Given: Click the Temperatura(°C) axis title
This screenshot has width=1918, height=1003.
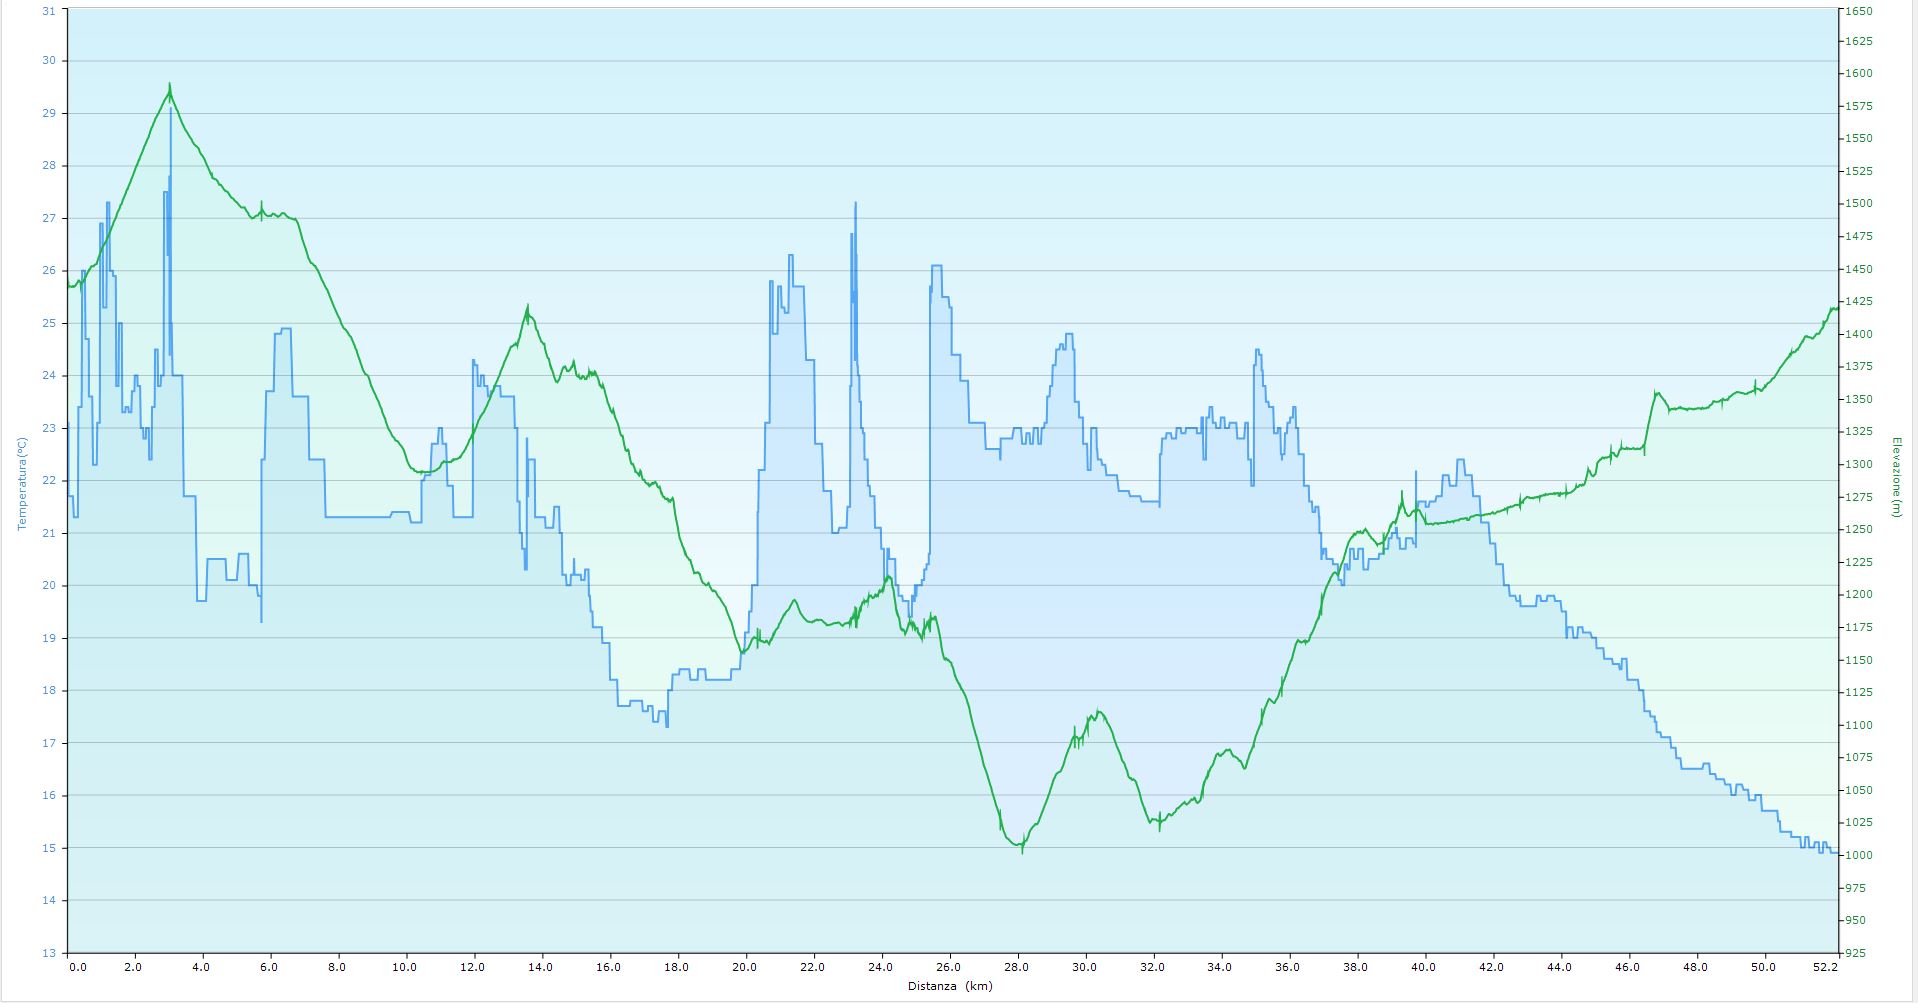Looking at the screenshot, I should click(22, 483).
